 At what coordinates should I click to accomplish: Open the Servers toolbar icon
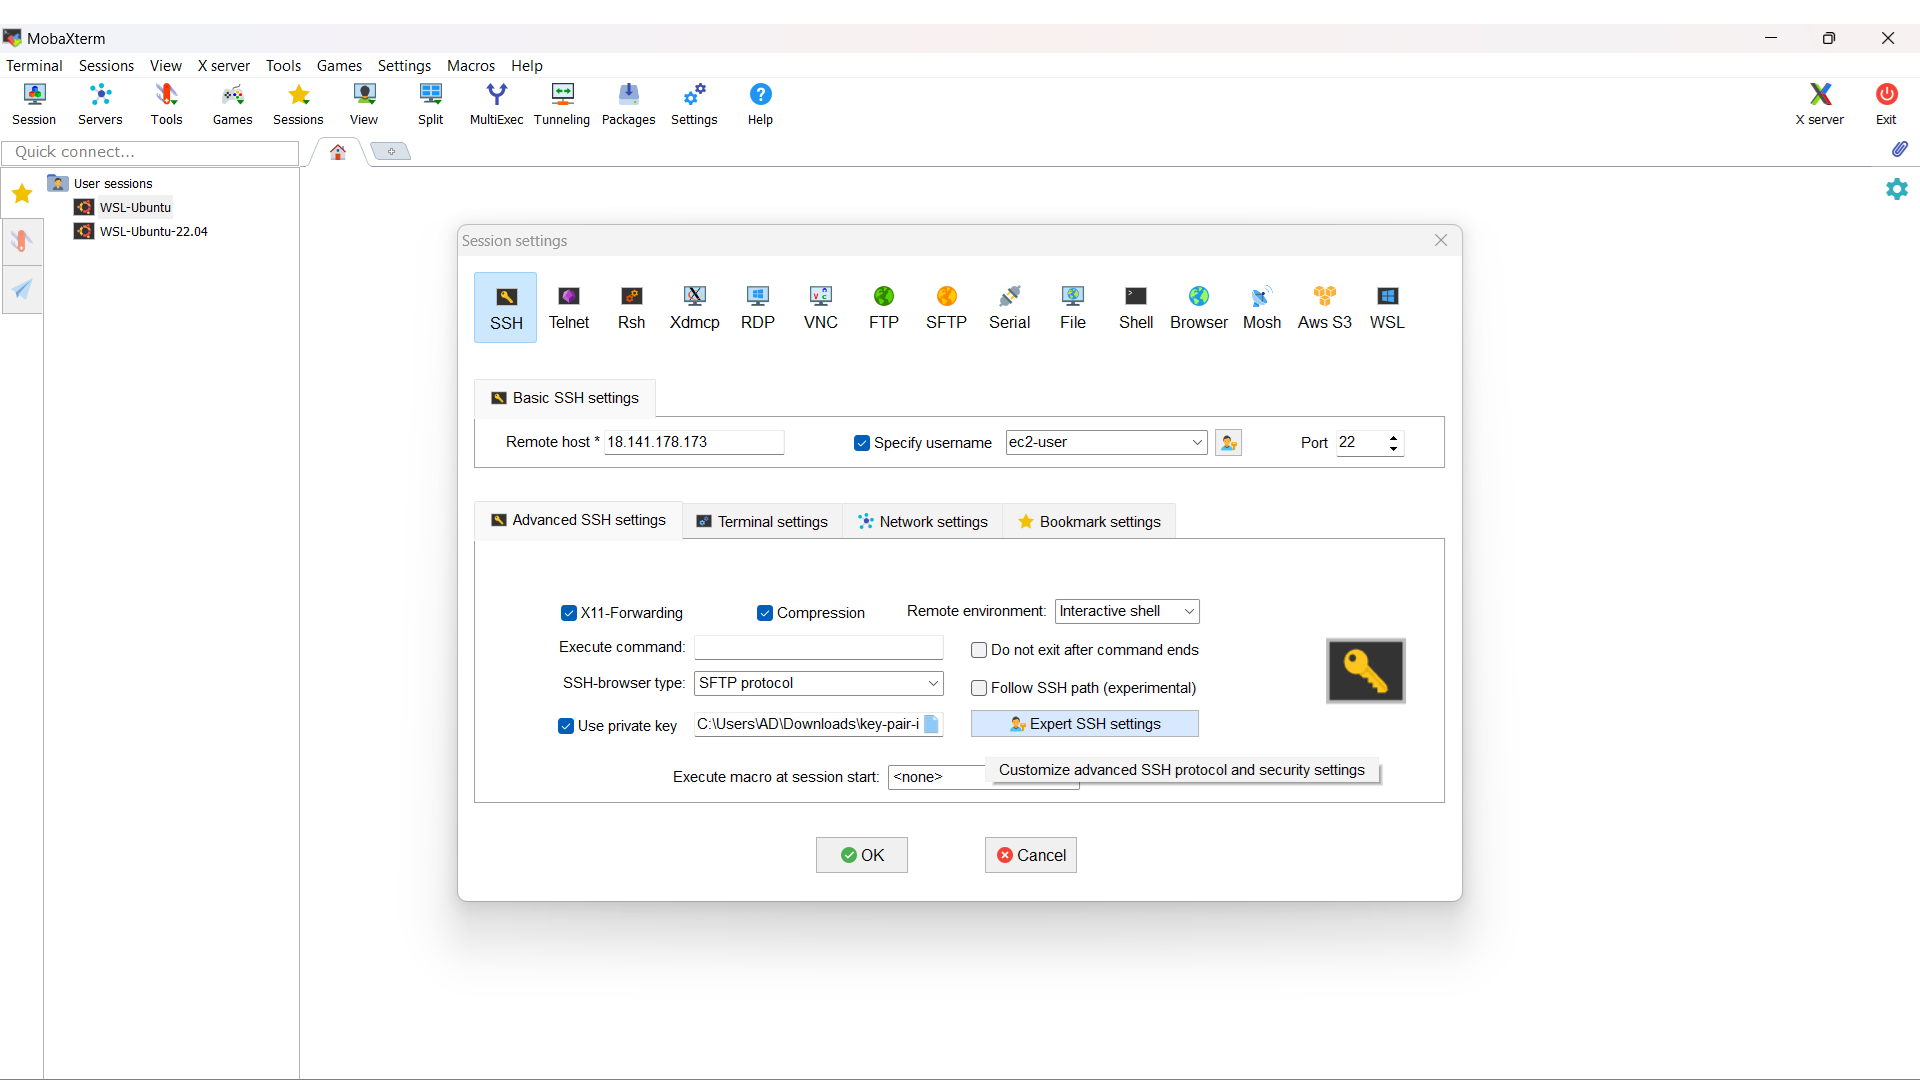(100, 104)
